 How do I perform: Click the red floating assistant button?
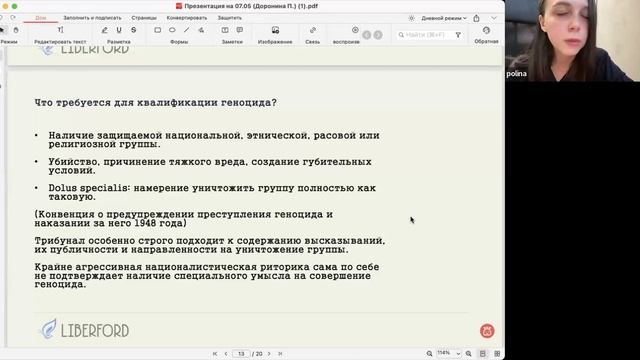(x=487, y=331)
